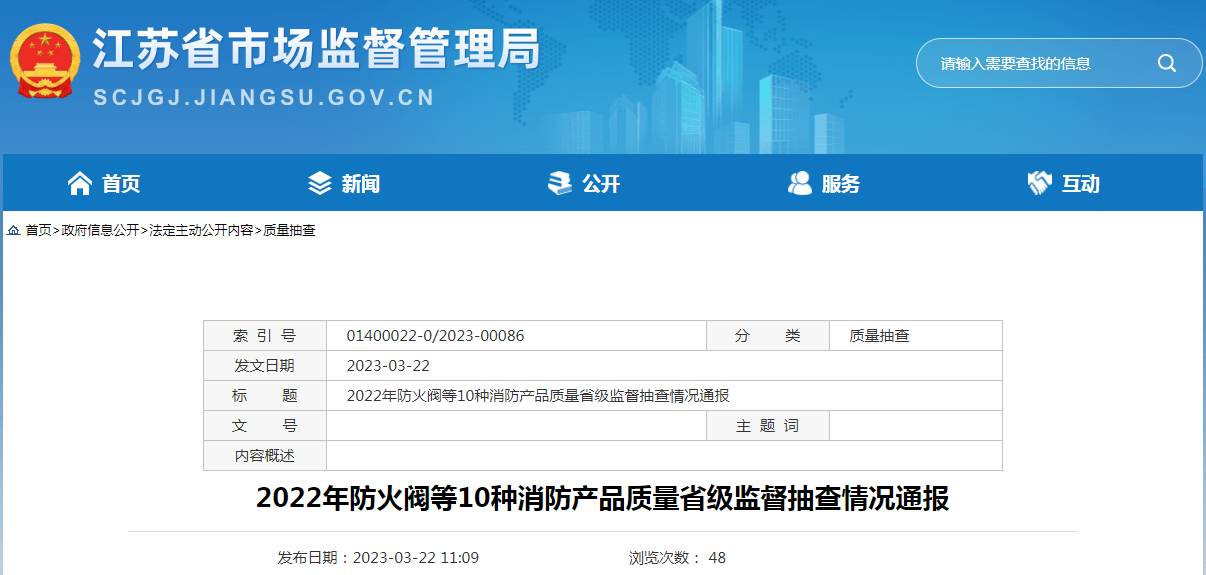Focus the search box 请输入需要查找的信息
Viewport: 1206px width, 575px height.
(1059, 63)
